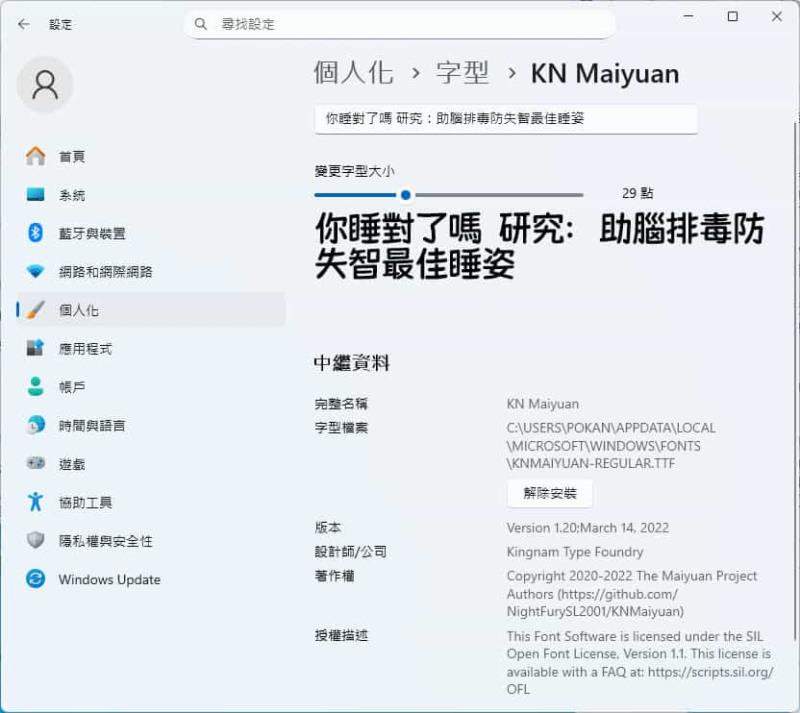The height and width of the screenshot is (713, 800).
Task: Click the 個人化 paintbrush icon
Action: (35, 310)
